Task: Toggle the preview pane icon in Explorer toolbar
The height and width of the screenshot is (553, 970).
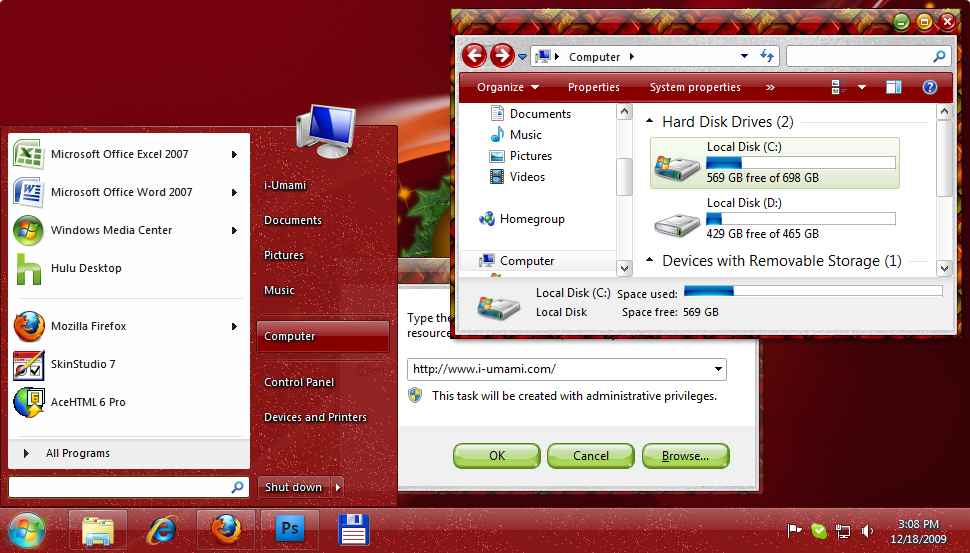Action: coord(893,87)
